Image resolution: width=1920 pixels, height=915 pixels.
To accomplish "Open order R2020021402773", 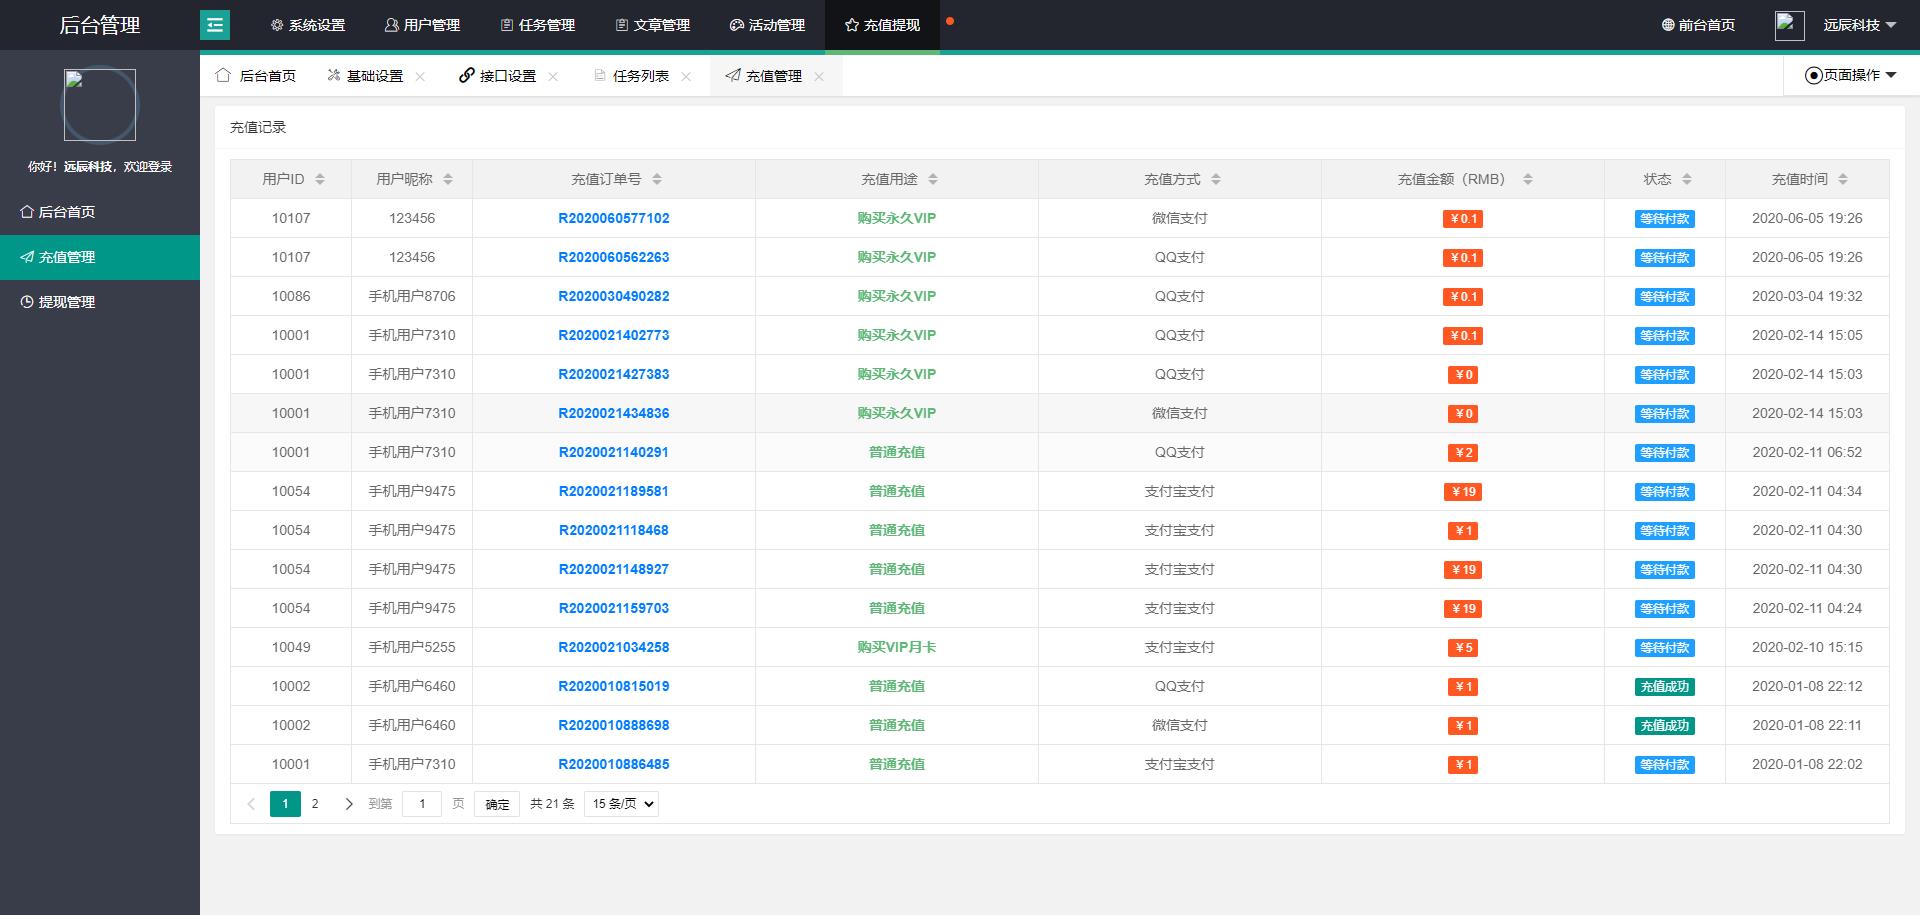I will [614, 335].
